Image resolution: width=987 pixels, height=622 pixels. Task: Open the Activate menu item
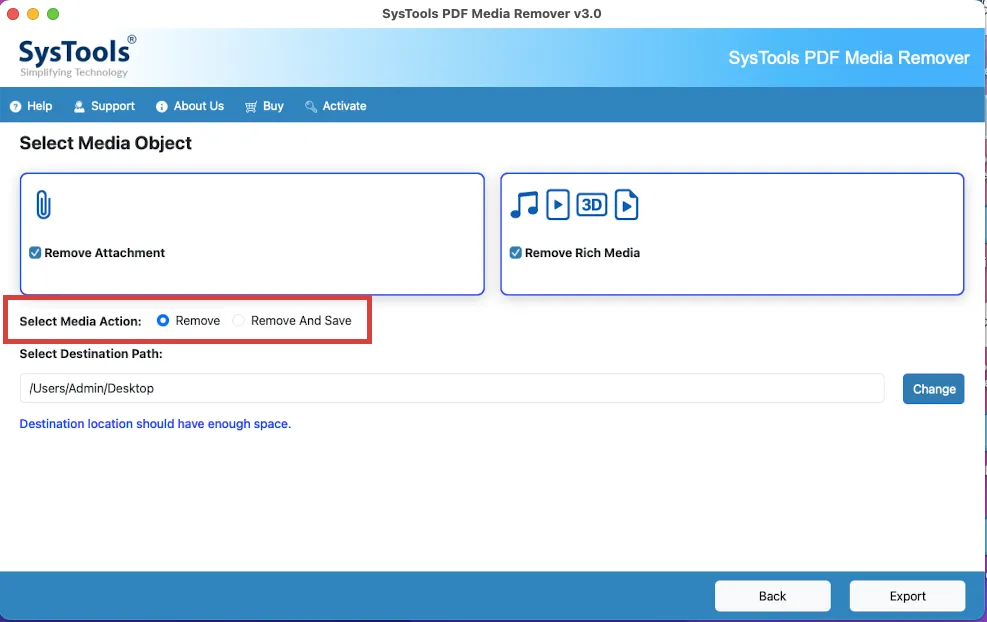pos(336,106)
